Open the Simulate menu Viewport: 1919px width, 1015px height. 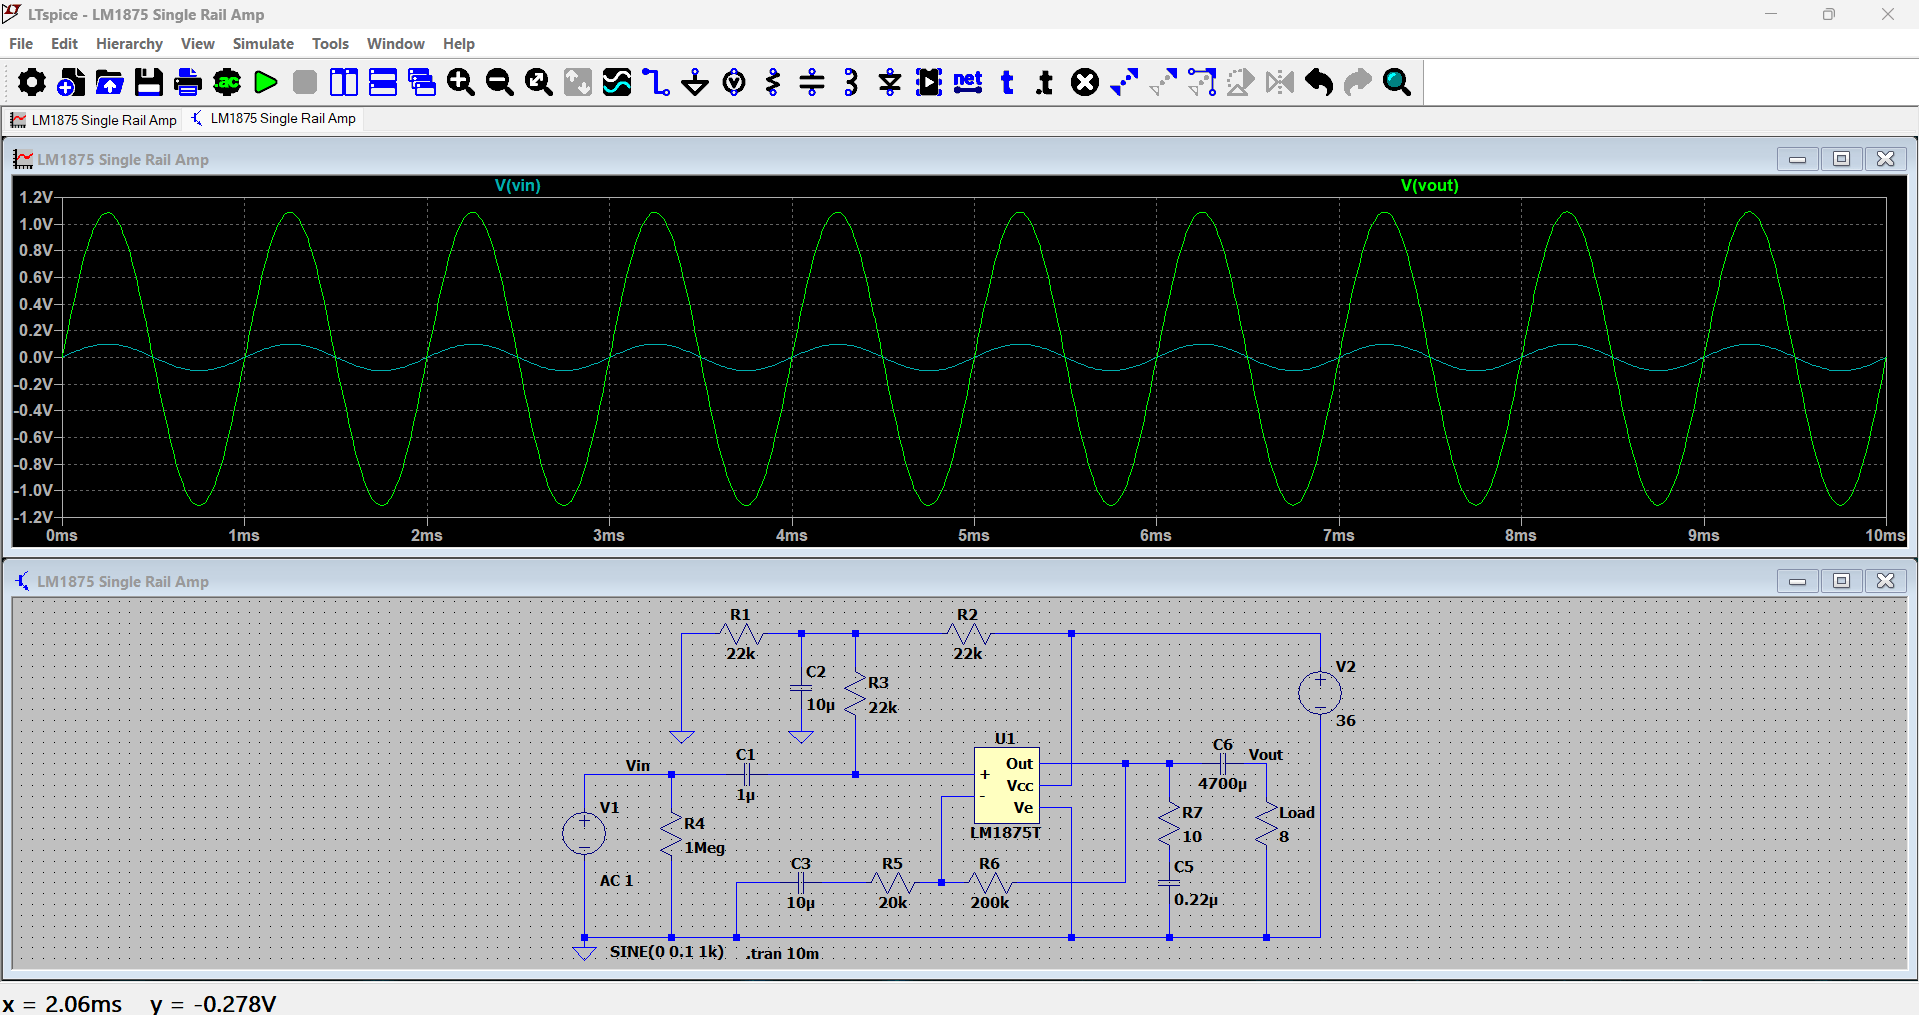263,44
